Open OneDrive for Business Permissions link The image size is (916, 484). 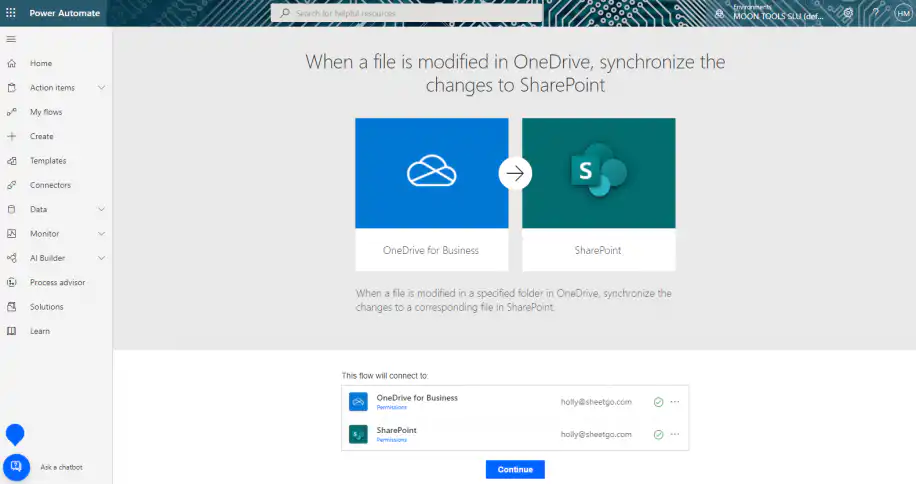tap(391, 408)
